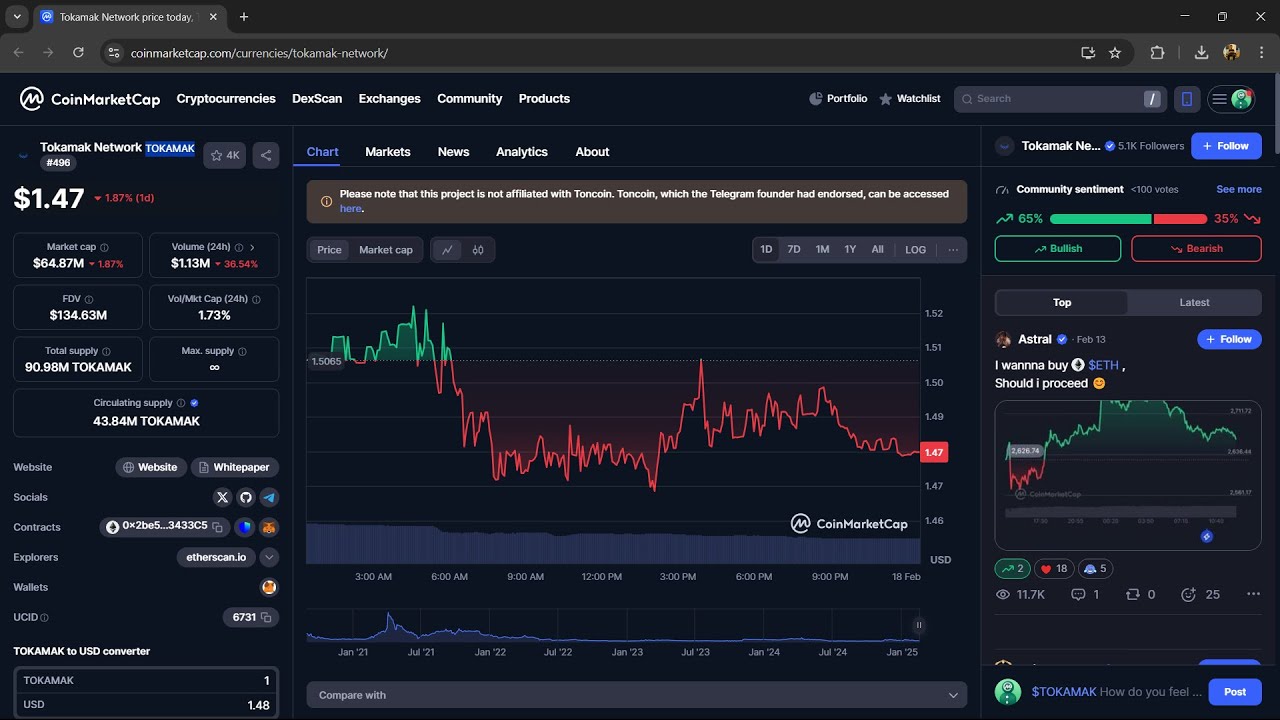Click bookmark this tab star icon
The height and width of the screenshot is (720, 1280).
pos(1115,53)
